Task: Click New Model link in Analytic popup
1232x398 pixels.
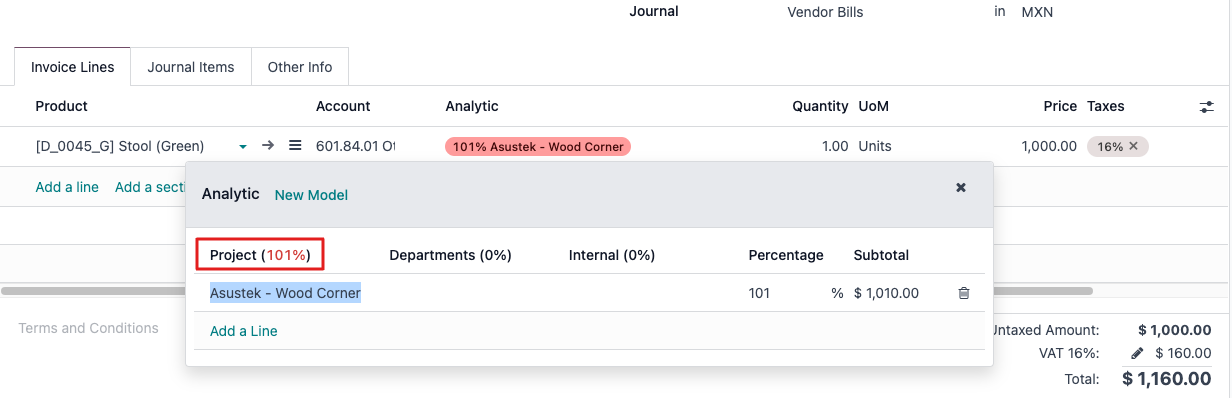Action: click(x=311, y=195)
